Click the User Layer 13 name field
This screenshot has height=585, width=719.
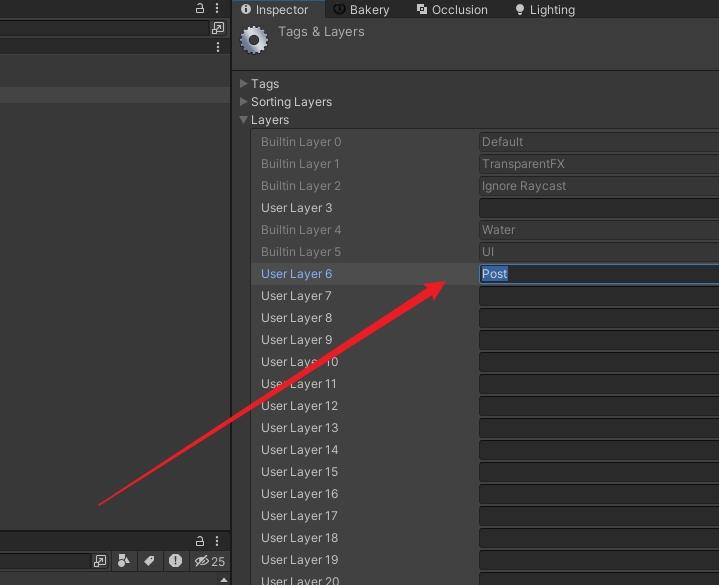pyautogui.click(x=599, y=428)
